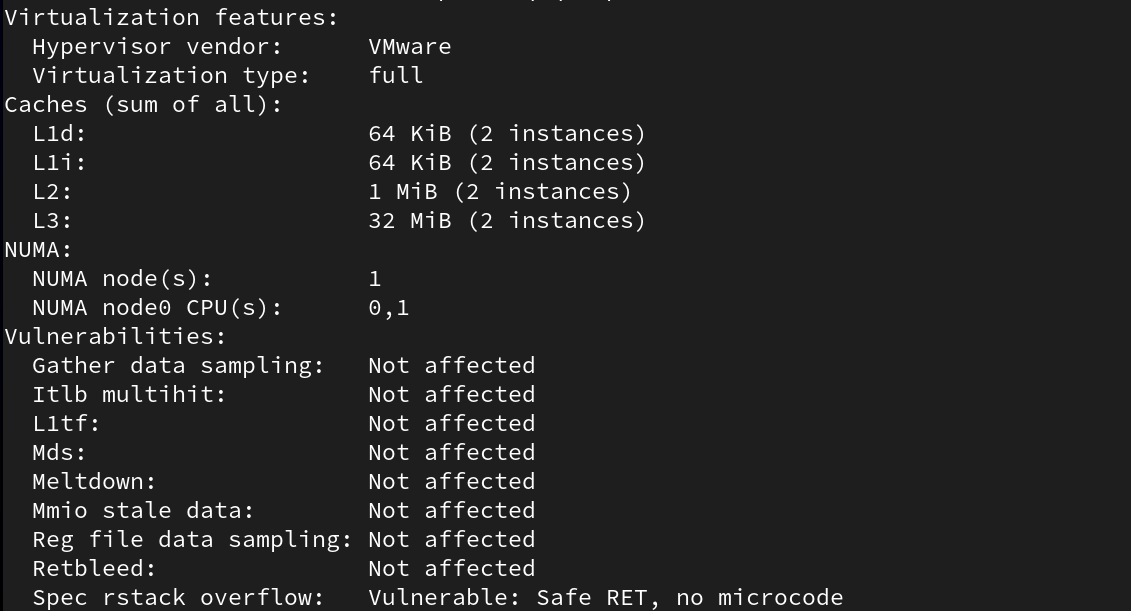
Task: Click 'Virtualization type:' label
Action: pos(171,76)
